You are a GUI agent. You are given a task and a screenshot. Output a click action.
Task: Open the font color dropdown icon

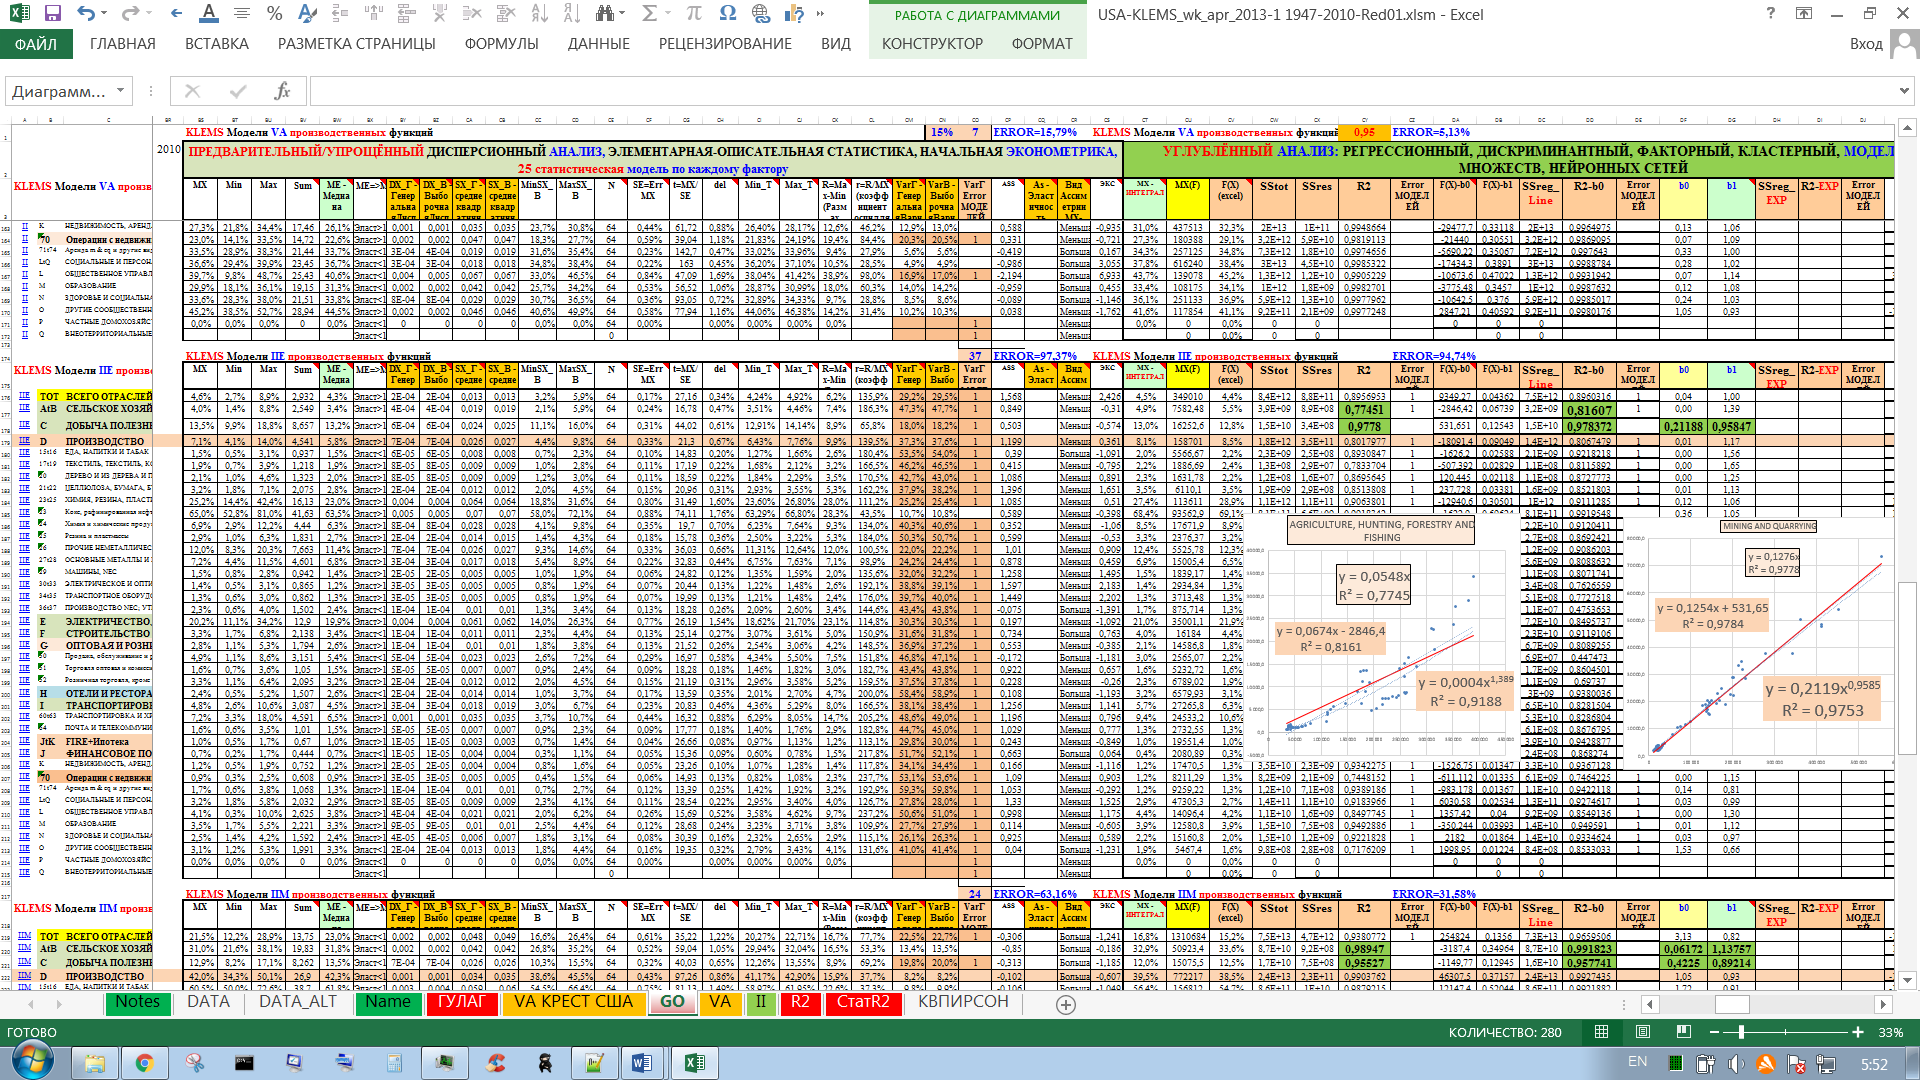pos(208,14)
